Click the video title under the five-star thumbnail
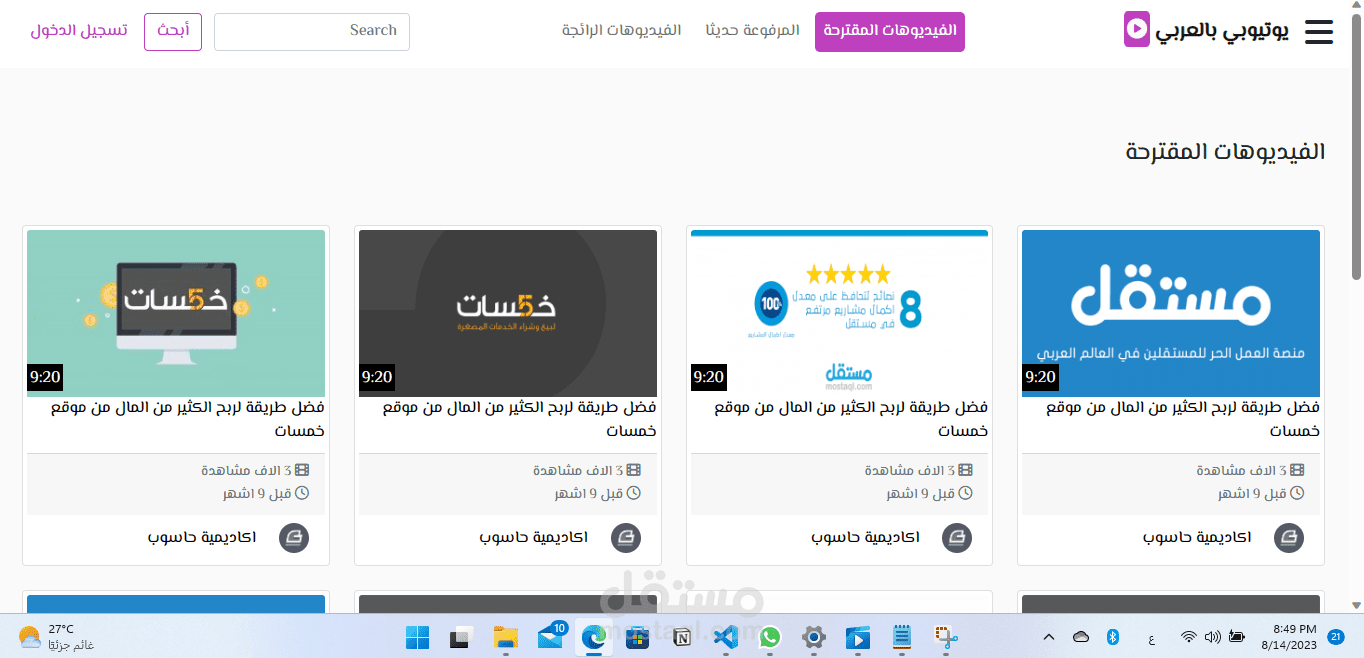 pos(851,419)
